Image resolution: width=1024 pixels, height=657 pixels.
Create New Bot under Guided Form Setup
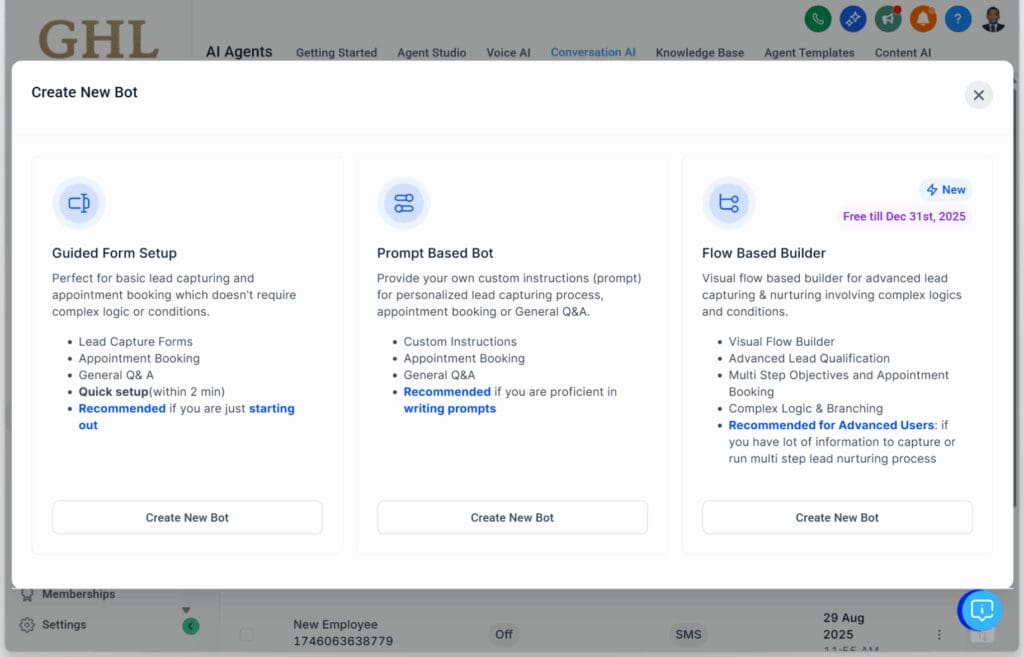[187, 517]
